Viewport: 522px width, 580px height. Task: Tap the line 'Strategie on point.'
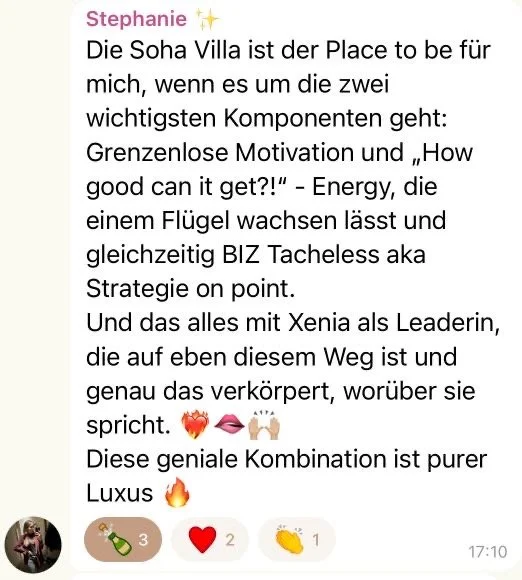pos(191,289)
